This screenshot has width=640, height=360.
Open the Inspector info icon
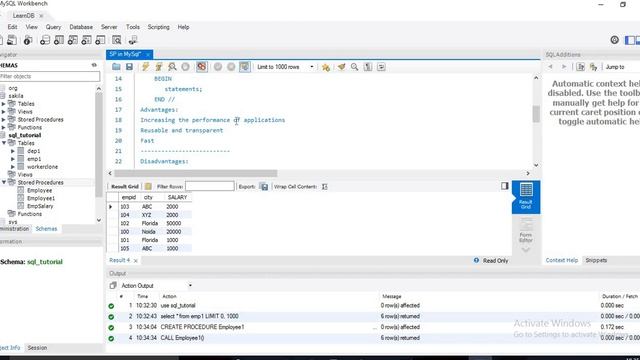[28, 40]
